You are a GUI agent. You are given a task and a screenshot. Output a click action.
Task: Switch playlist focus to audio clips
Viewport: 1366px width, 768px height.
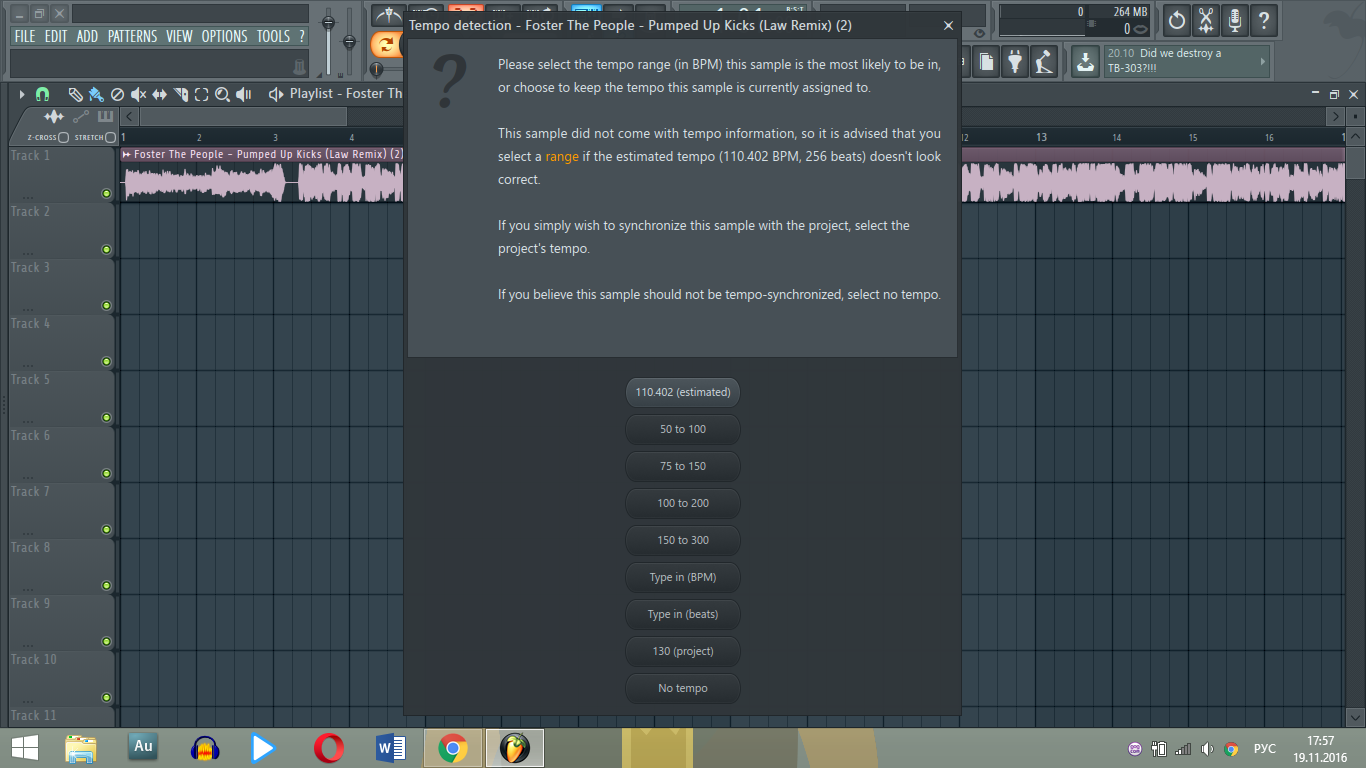tap(54, 117)
